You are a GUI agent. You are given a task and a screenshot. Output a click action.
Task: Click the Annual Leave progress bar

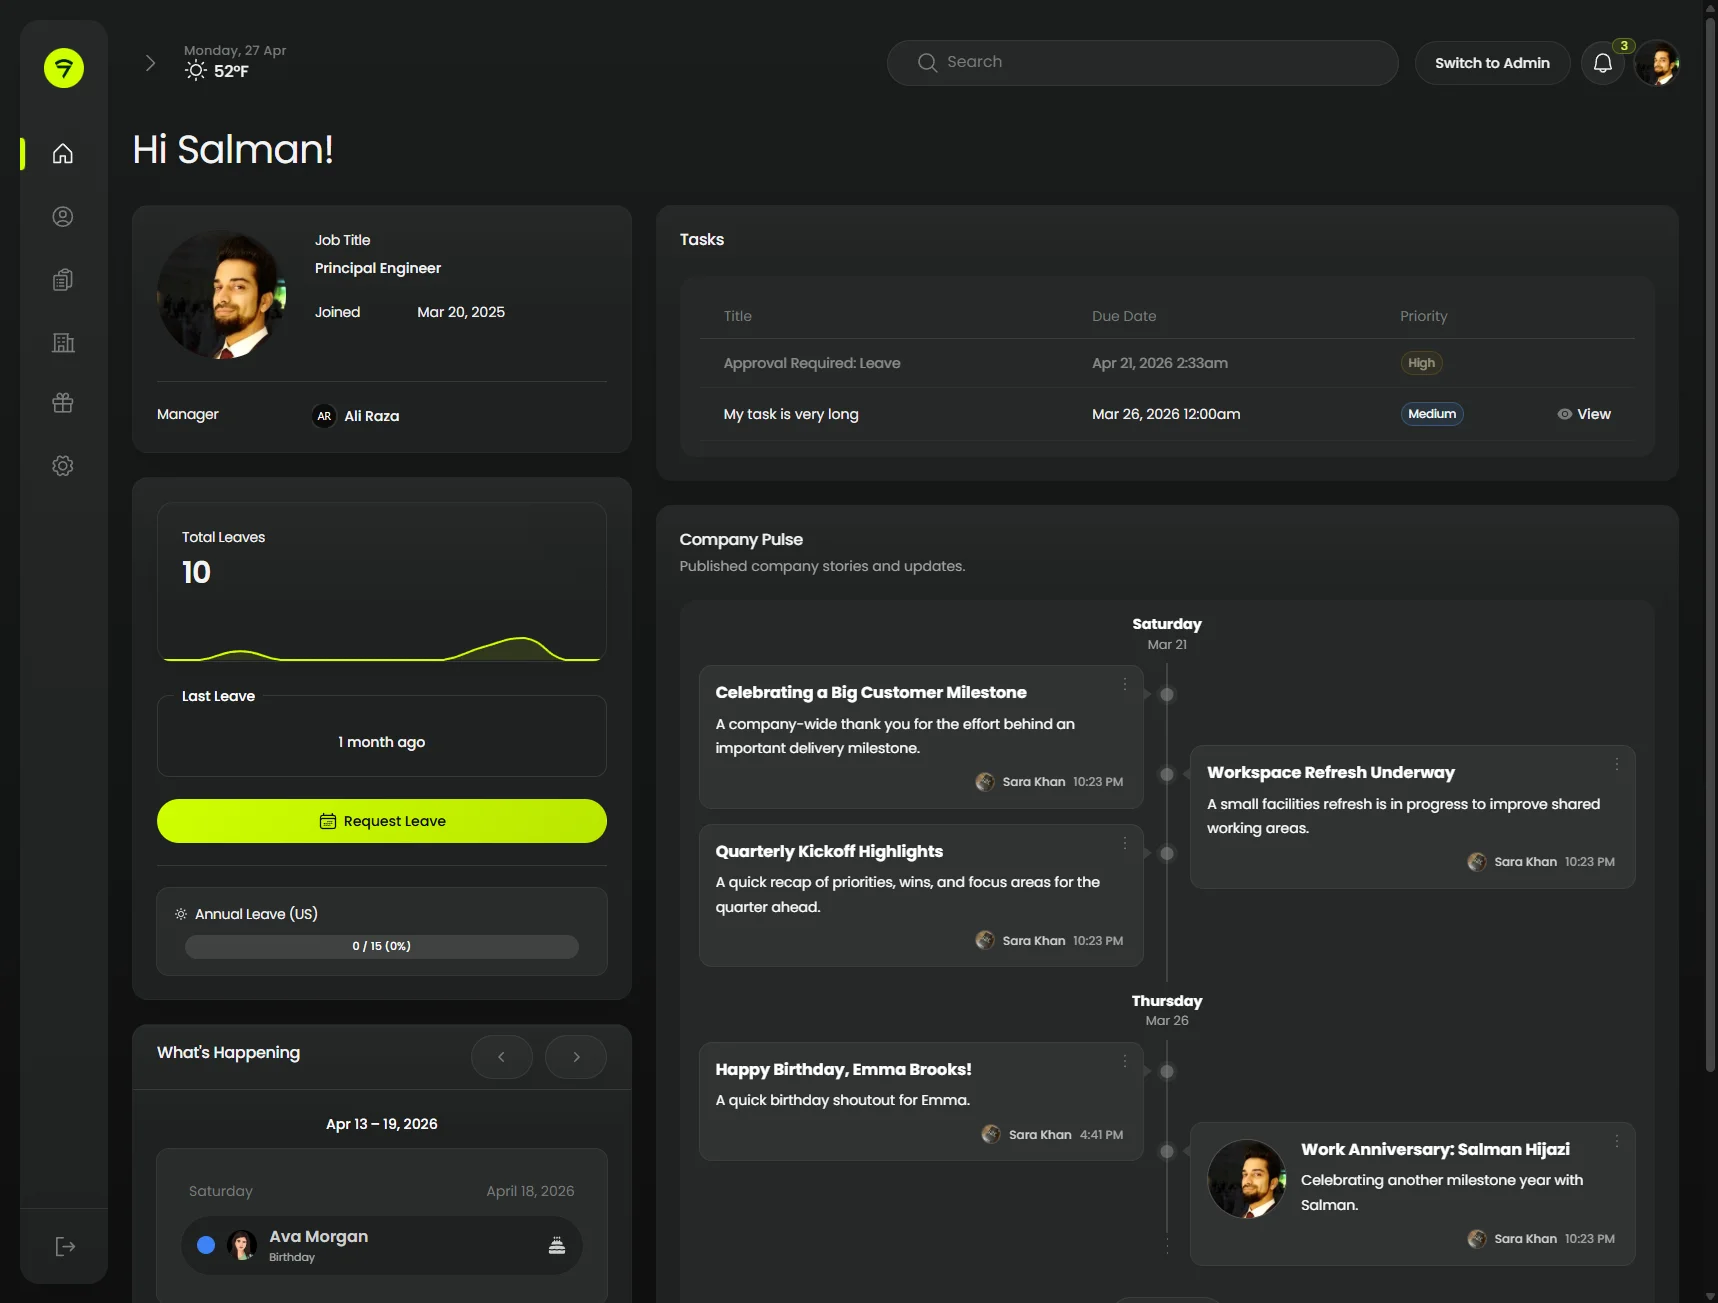[x=381, y=946]
